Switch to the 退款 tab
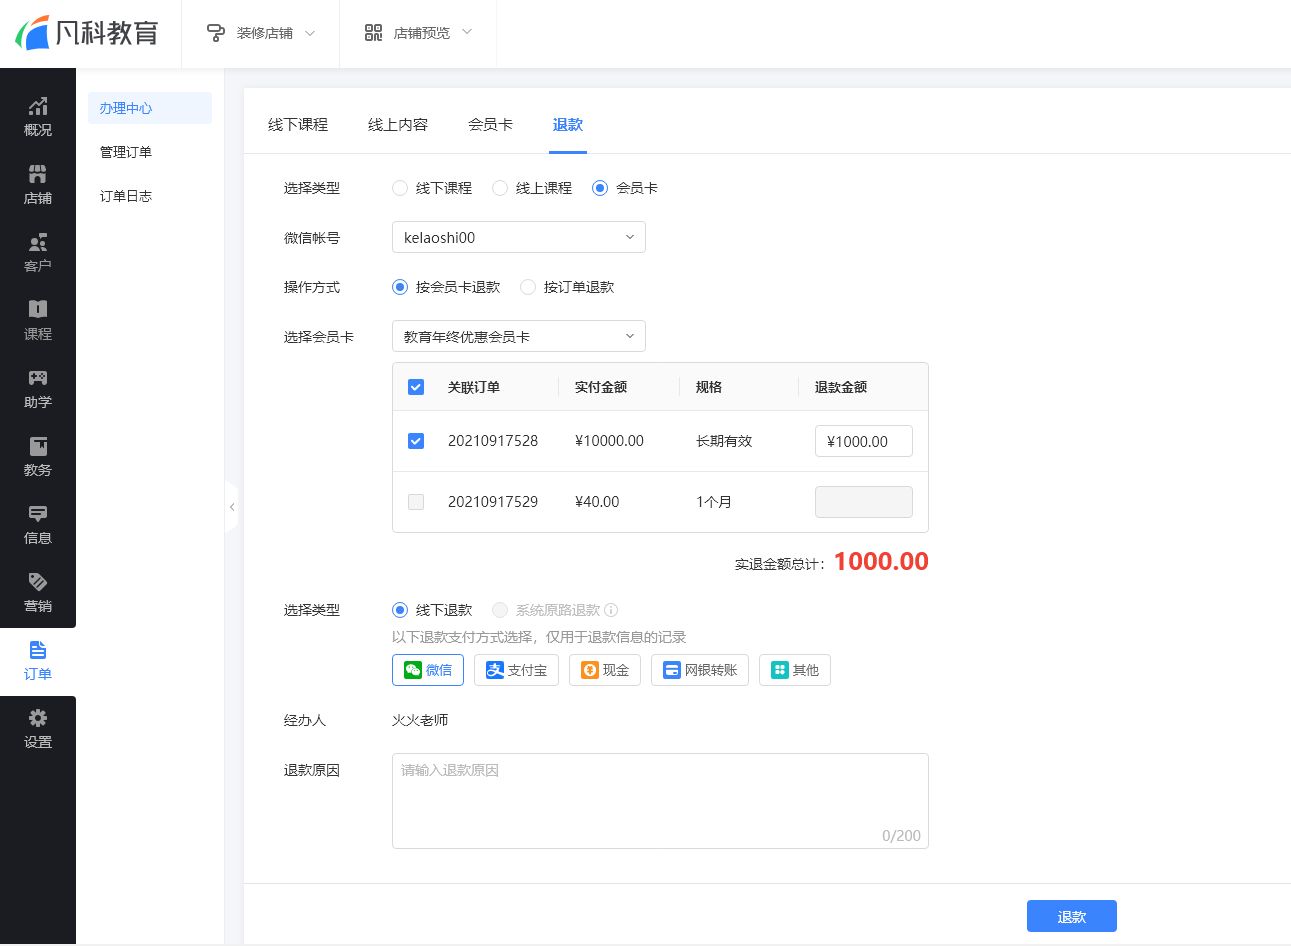The image size is (1291, 946). click(568, 125)
